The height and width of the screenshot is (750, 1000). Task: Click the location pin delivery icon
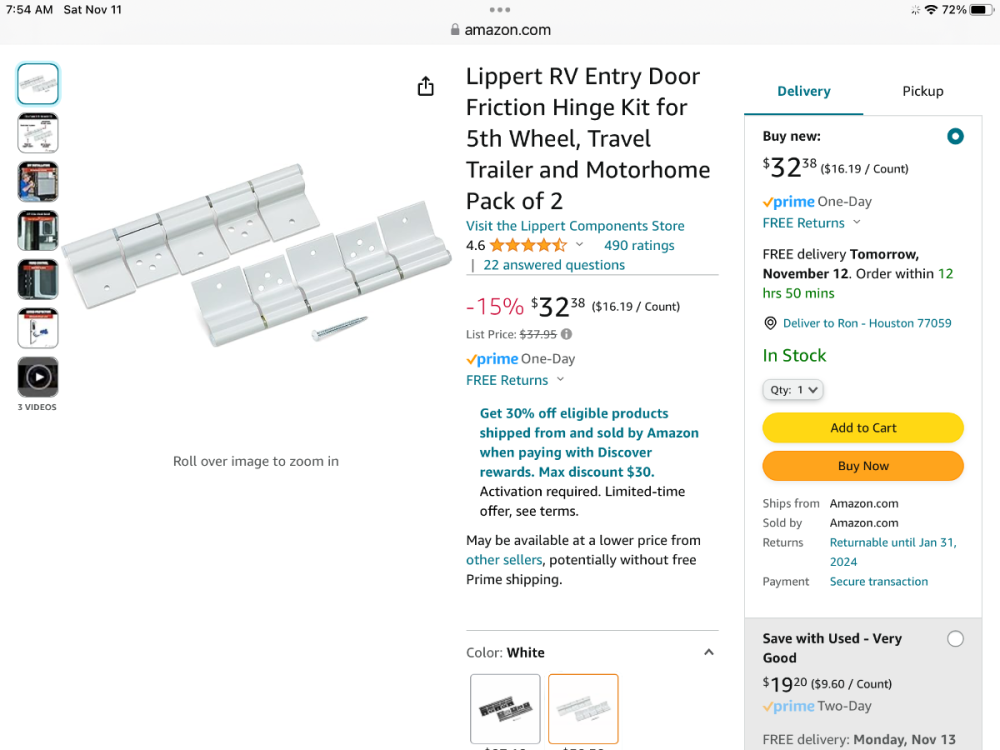click(x=770, y=323)
